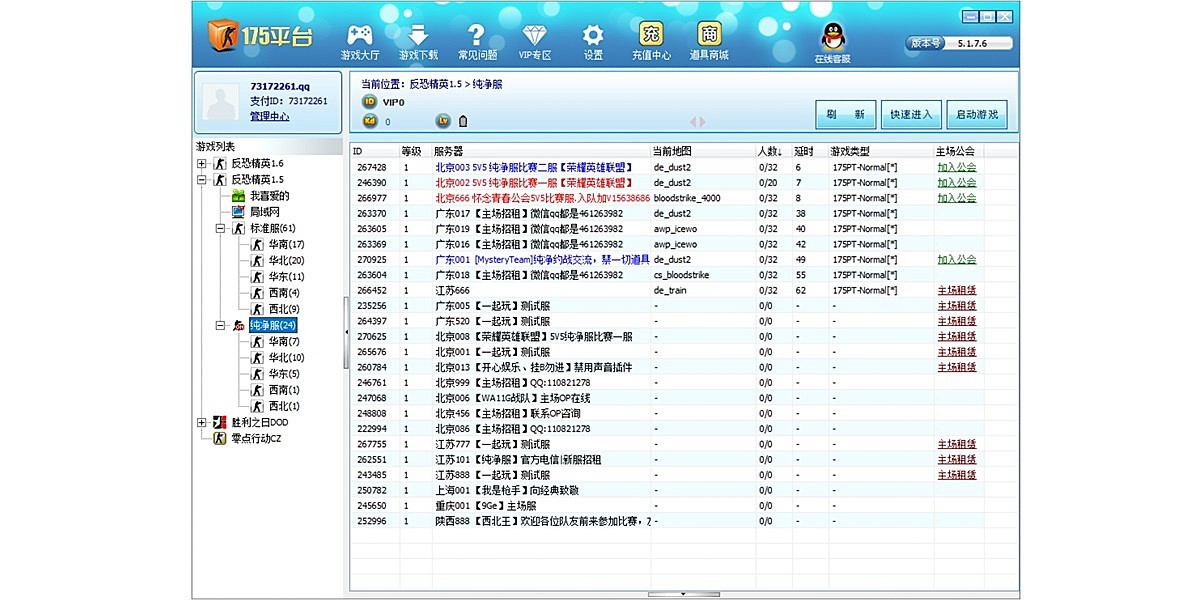Image resolution: width=1200 pixels, height=600 pixels.
Task: Click 加入公会 for server 267428
Action: pyautogui.click(x=955, y=165)
